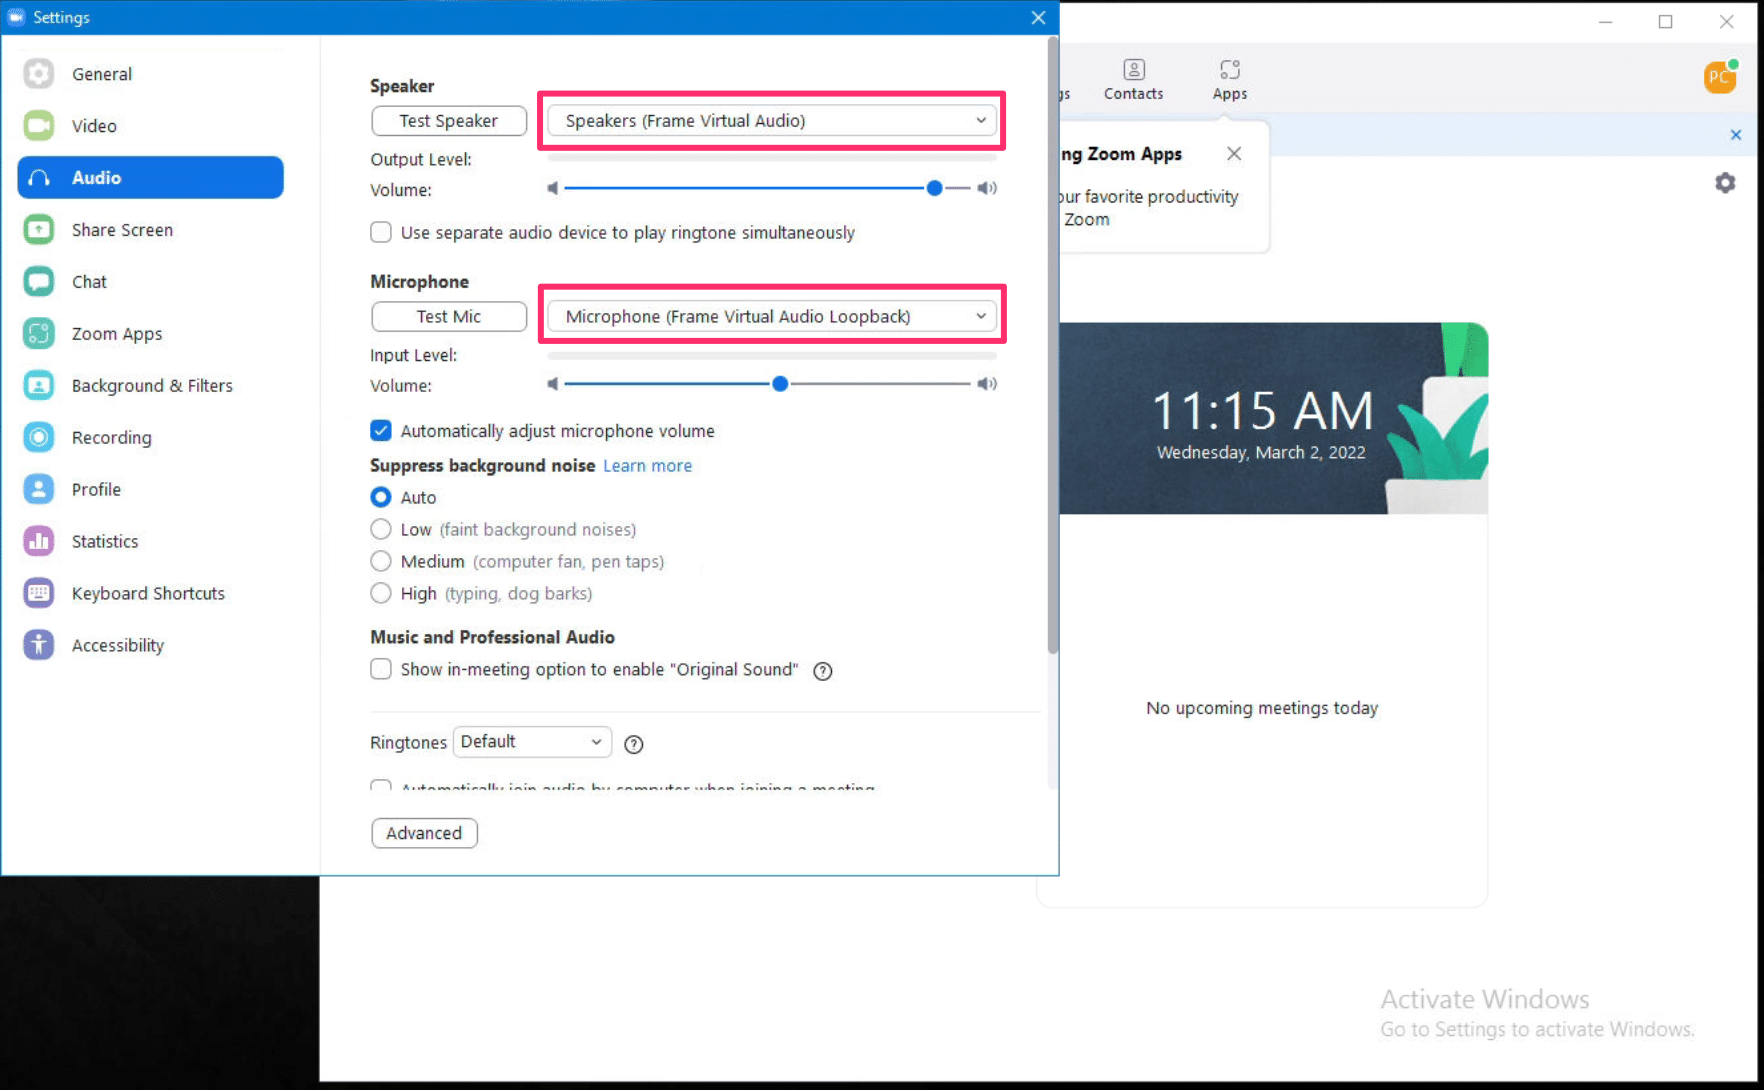Open the Apps icon in Zoom window
The width and height of the screenshot is (1764, 1090).
click(1230, 69)
